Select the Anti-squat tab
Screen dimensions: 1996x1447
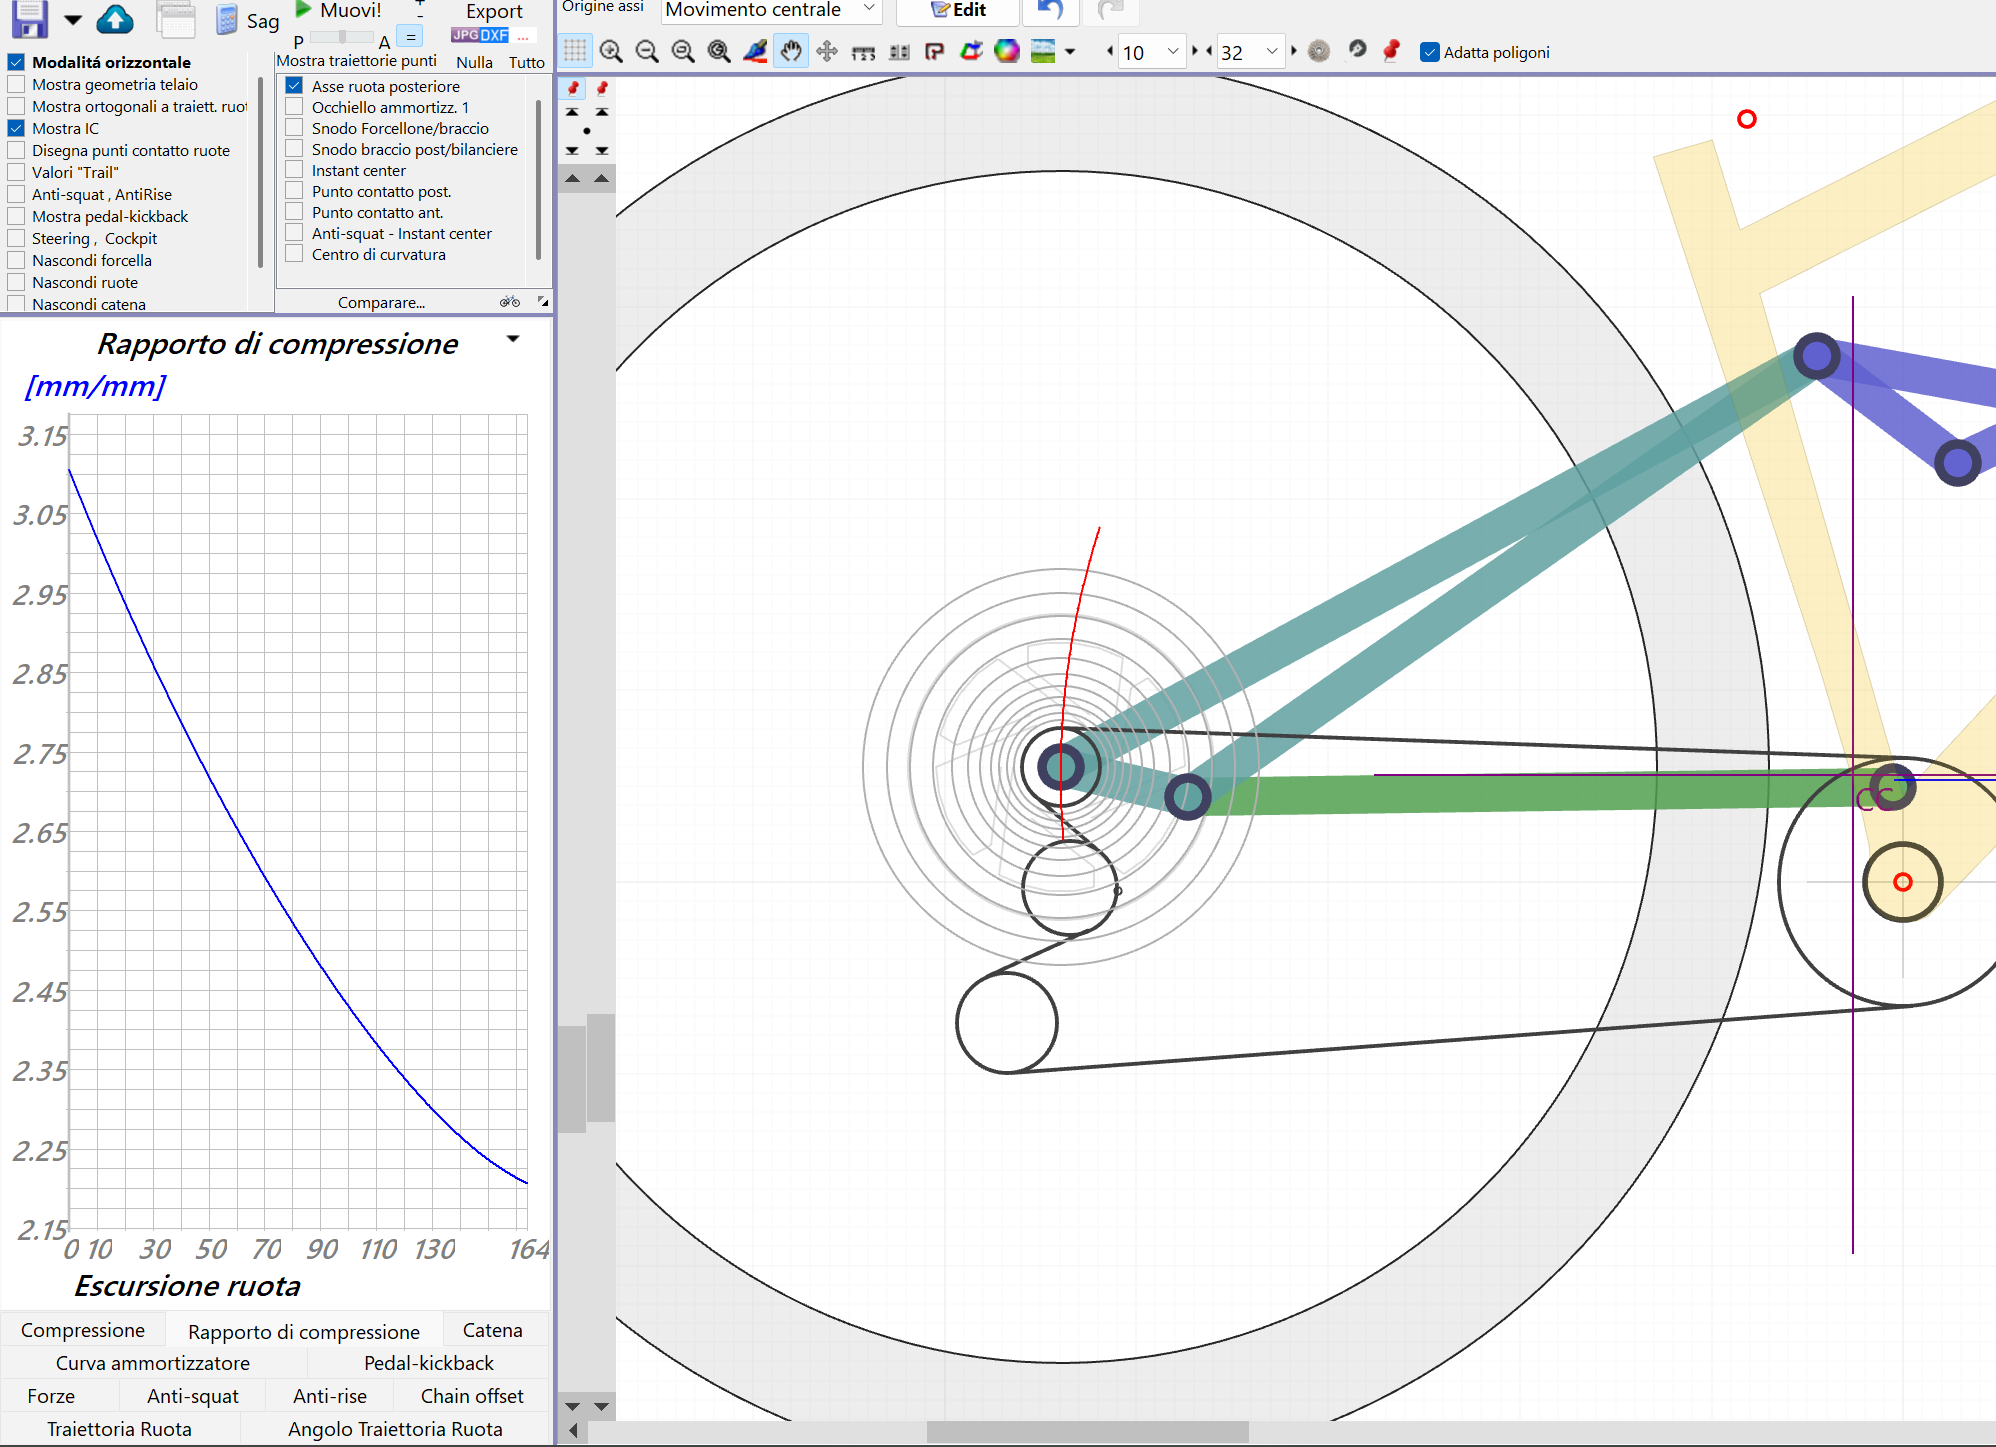193,1396
